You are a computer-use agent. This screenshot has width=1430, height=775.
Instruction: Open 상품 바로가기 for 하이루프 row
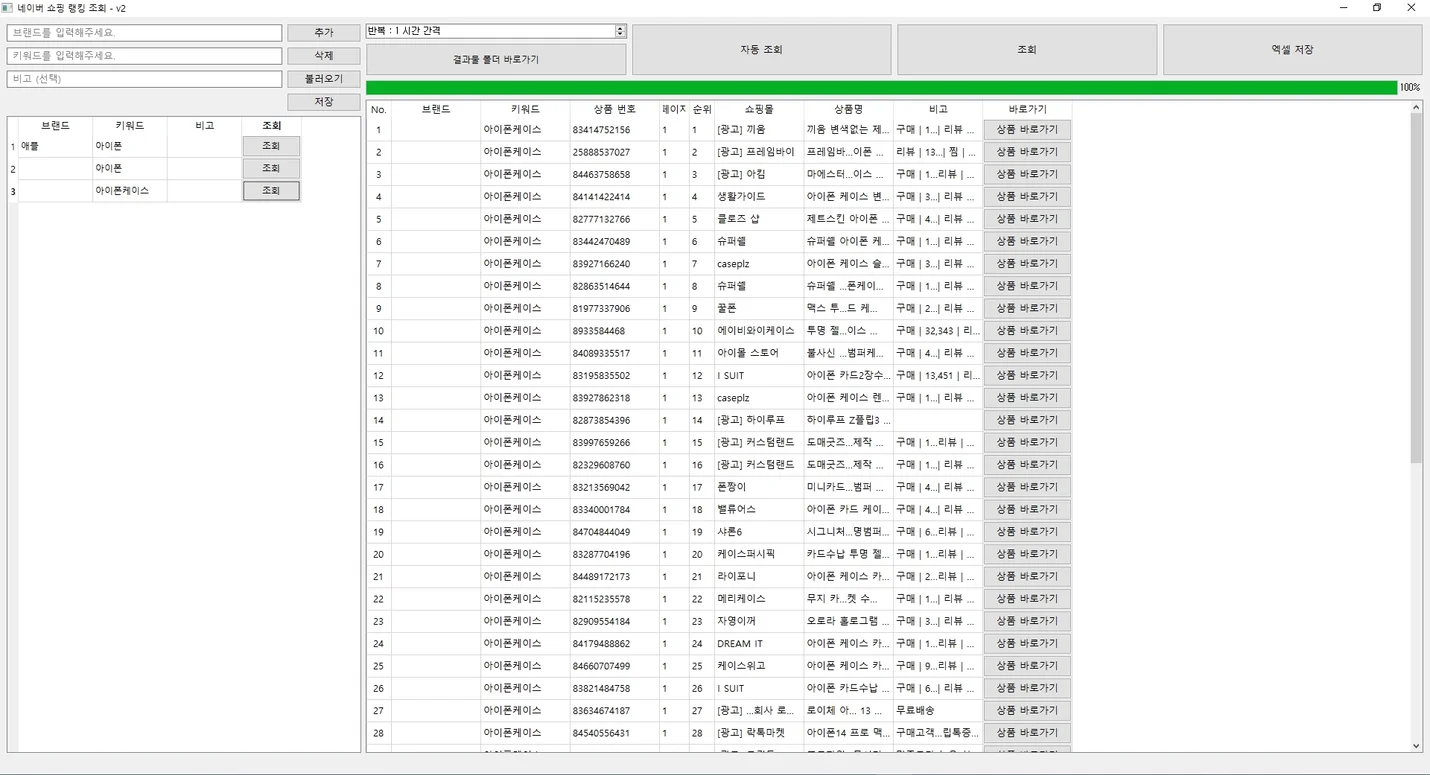coord(1027,420)
